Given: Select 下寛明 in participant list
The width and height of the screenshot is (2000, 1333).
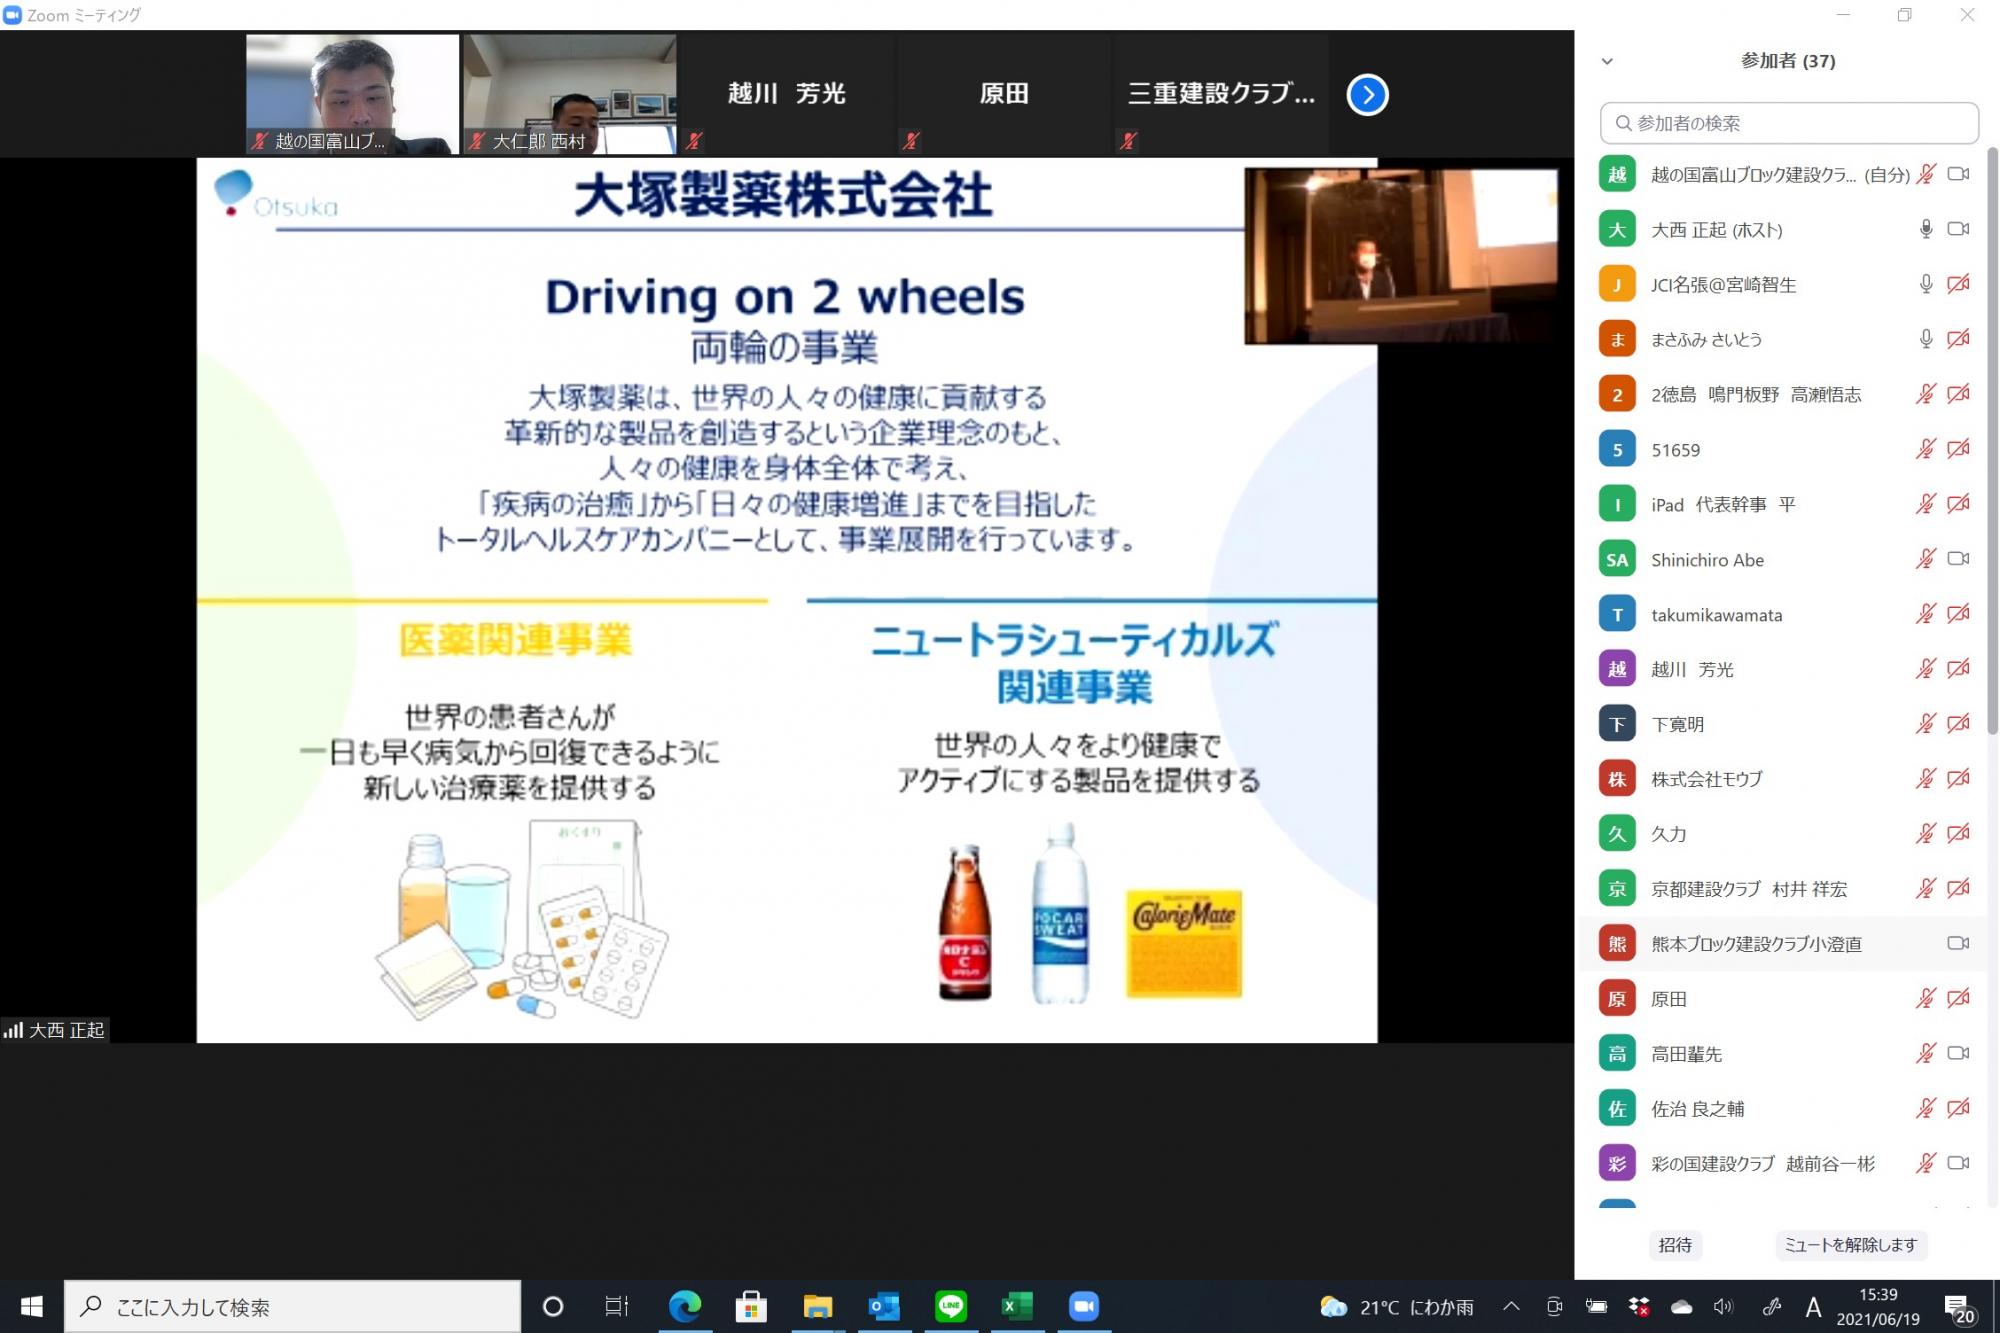Looking at the screenshot, I should coord(1677,724).
